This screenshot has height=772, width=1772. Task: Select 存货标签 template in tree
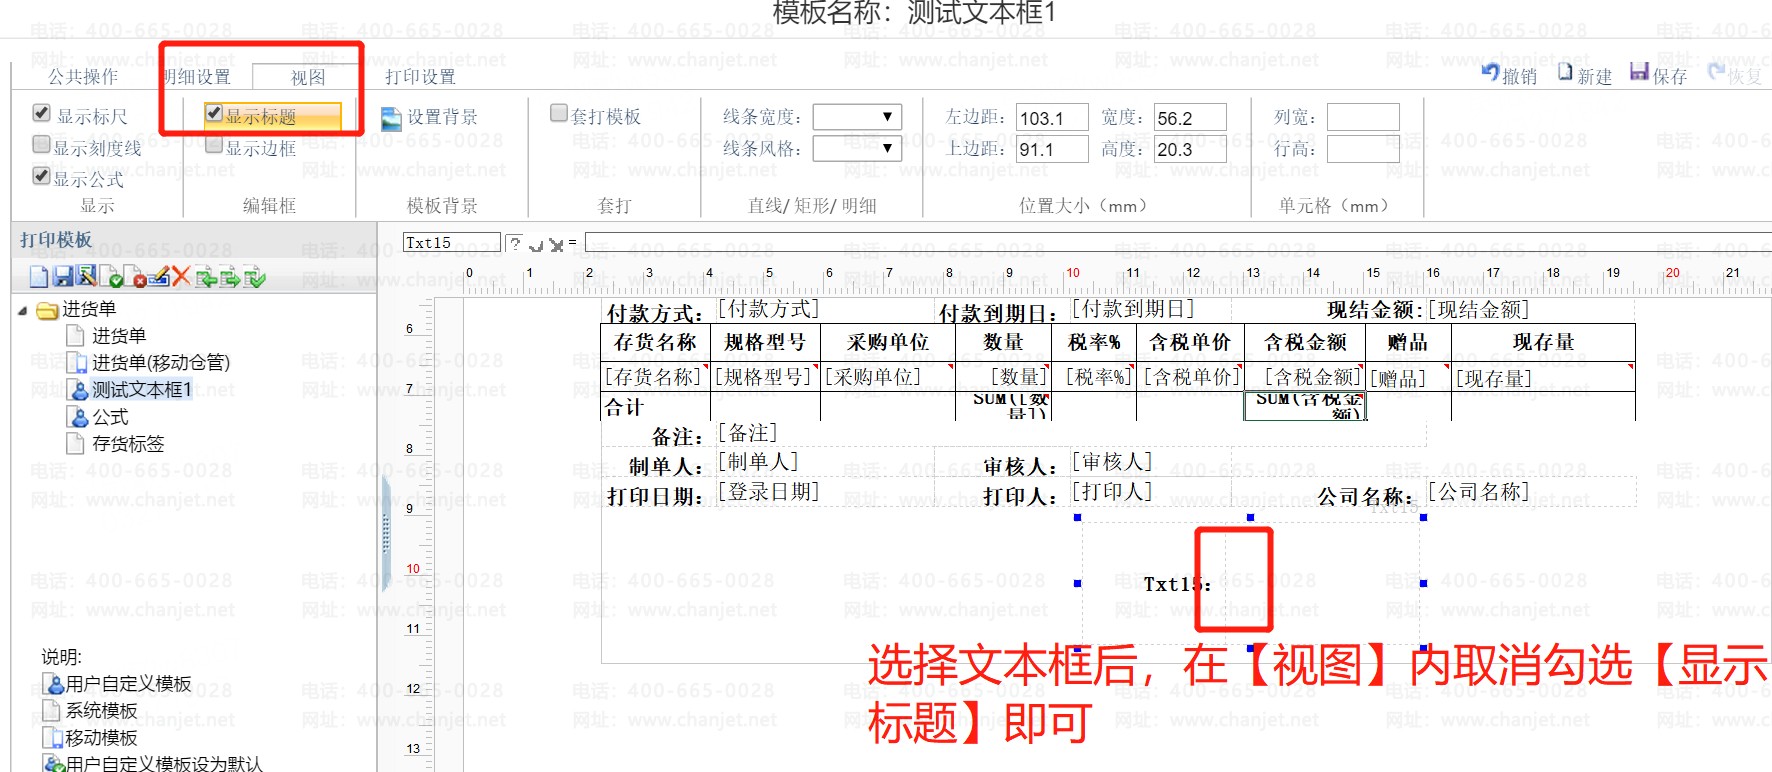click(x=128, y=443)
